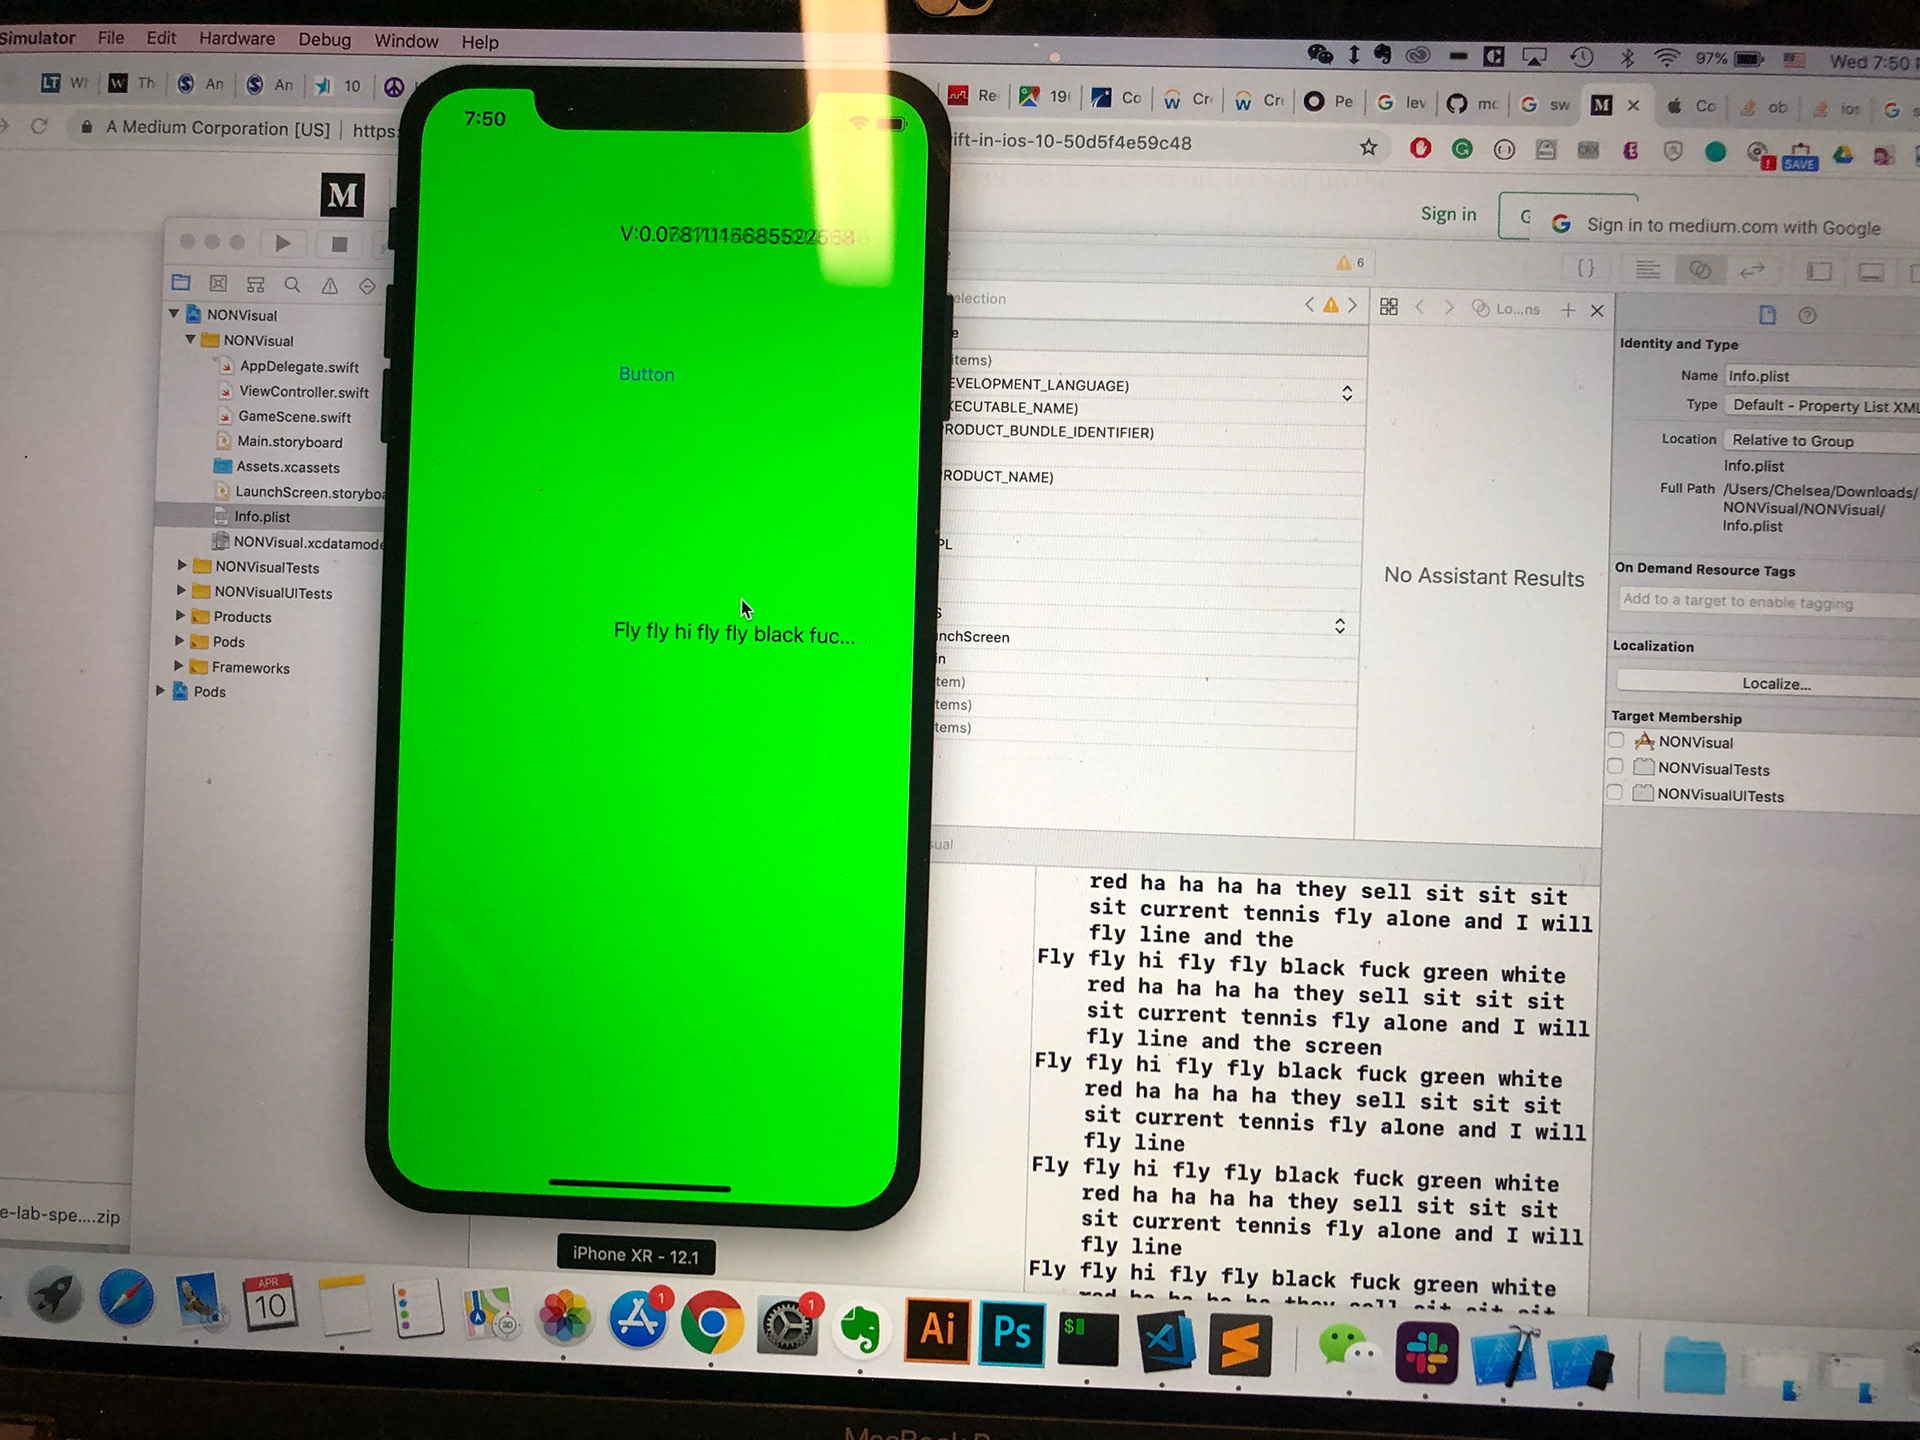Click stepper on LaunchScreen plist row

pyautogui.click(x=1340, y=626)
